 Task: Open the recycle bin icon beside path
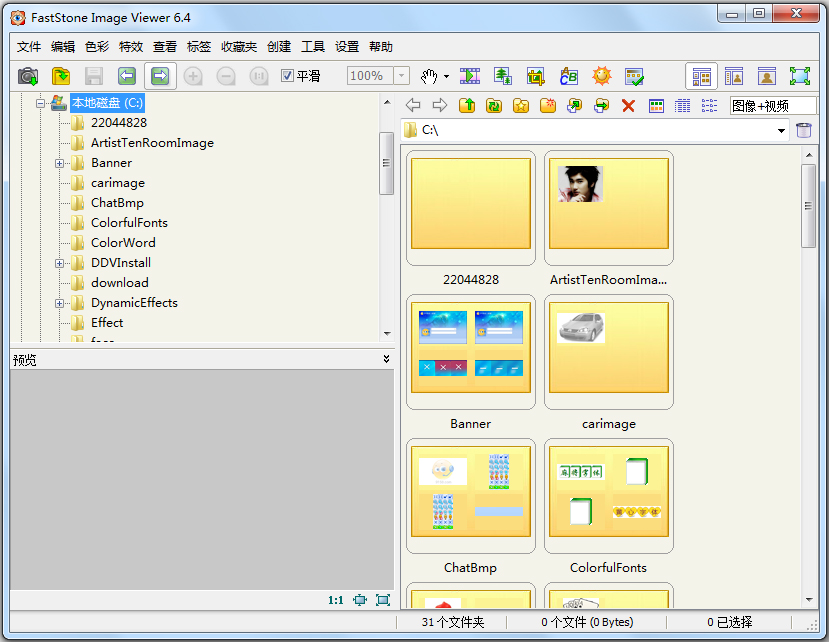click(x=804, y=130)
